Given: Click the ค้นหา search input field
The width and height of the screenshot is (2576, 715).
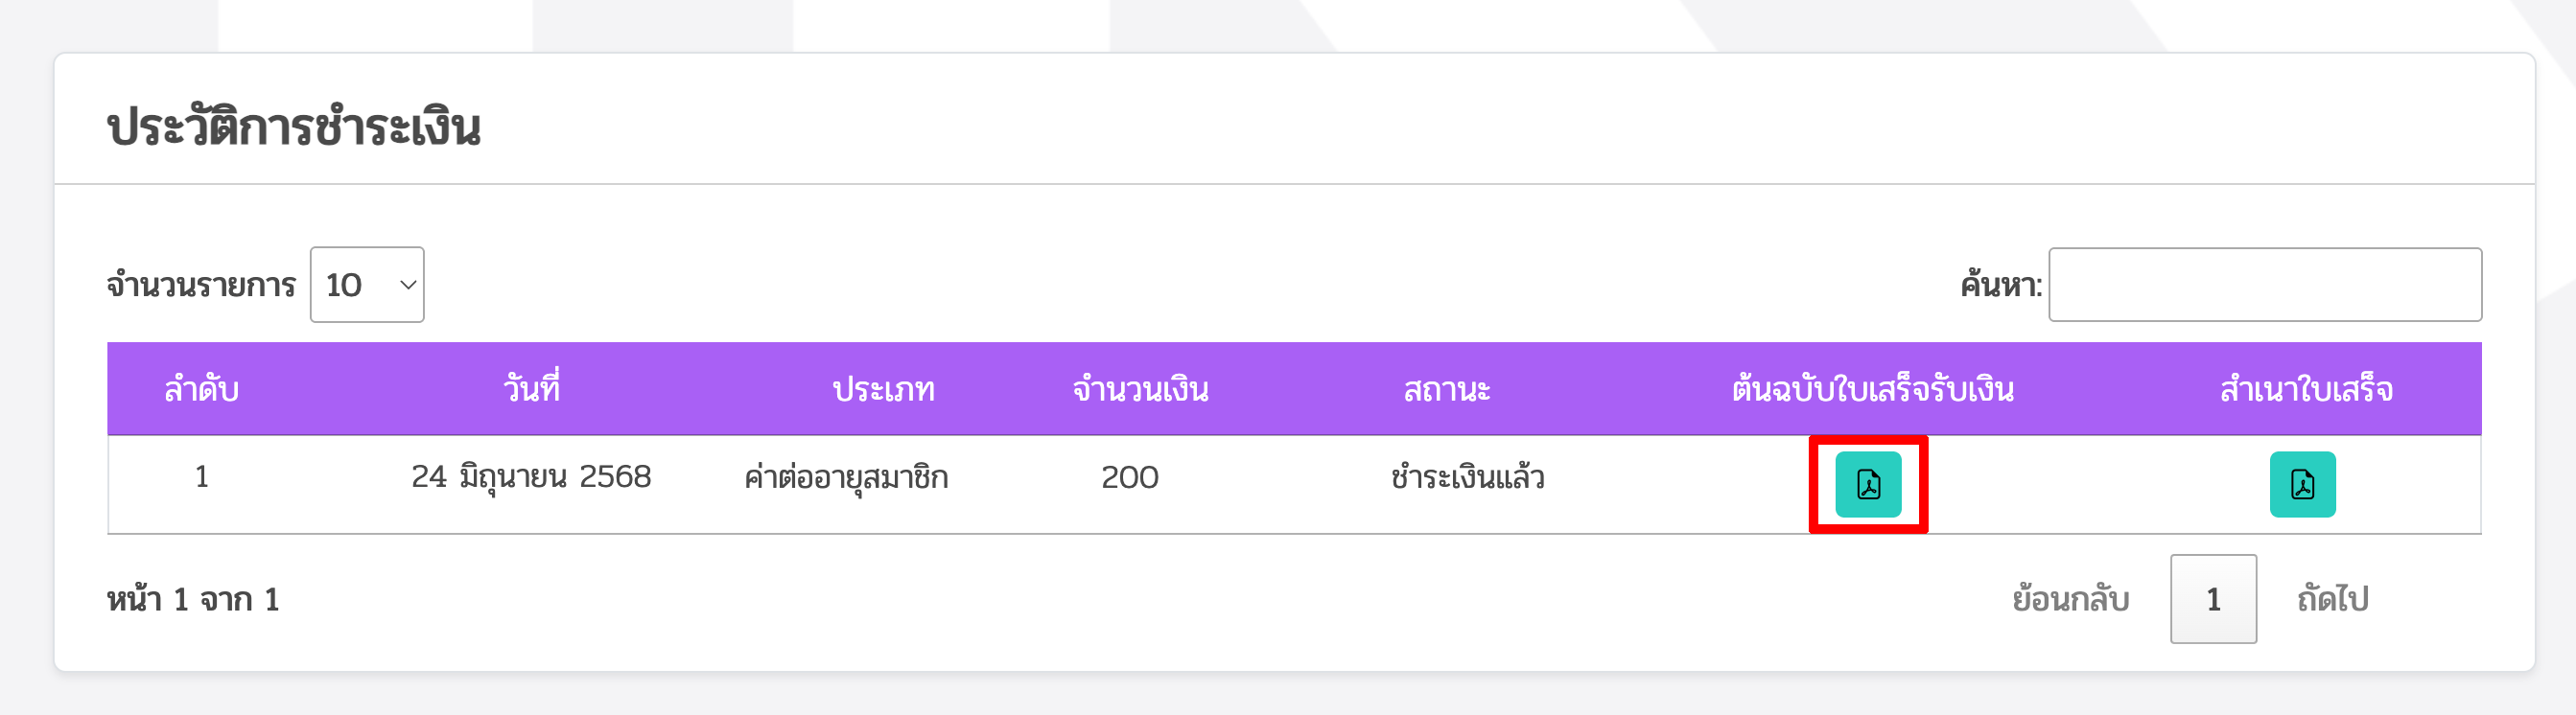Looking at the screenshot, I should tap(2264, 285).
